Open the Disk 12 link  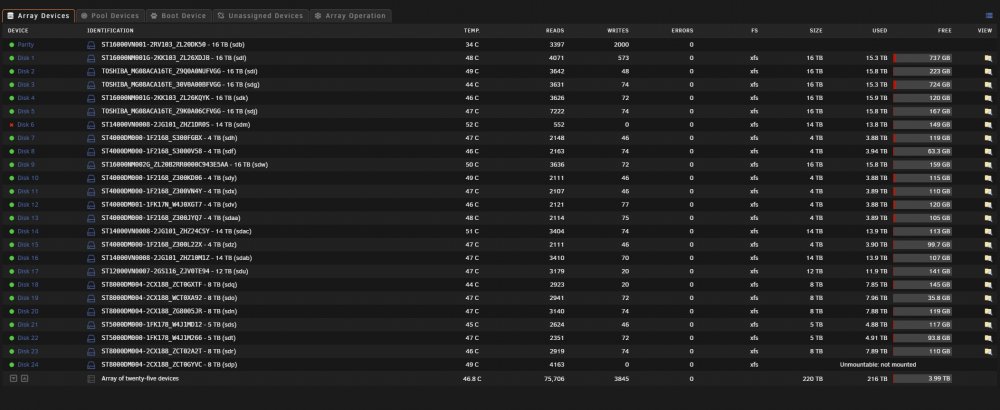point(28,205)
